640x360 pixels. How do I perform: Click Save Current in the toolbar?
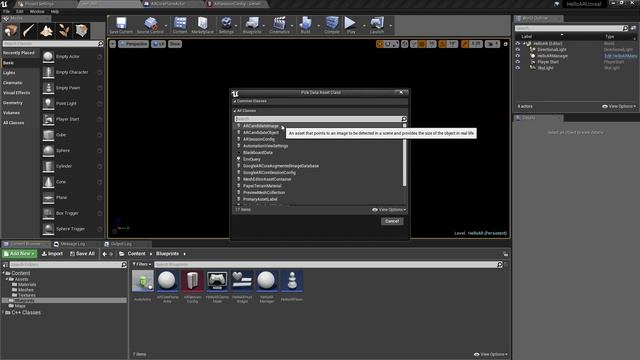pos(121,25)
